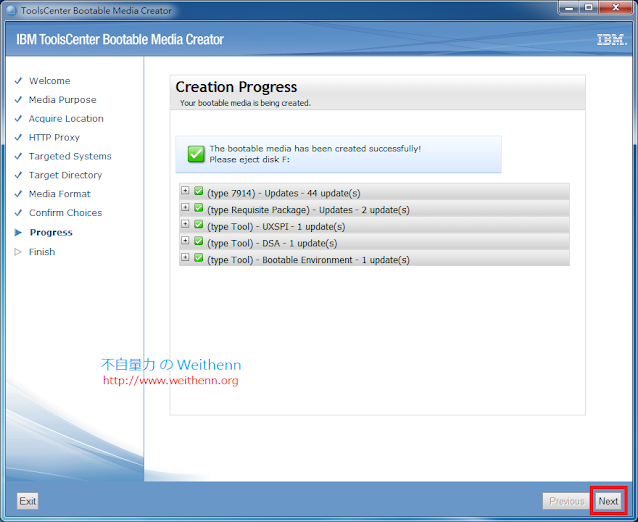Click the checkmark beside Welcome step
Screen dimensions: 638x522
[x=18, y=81]
